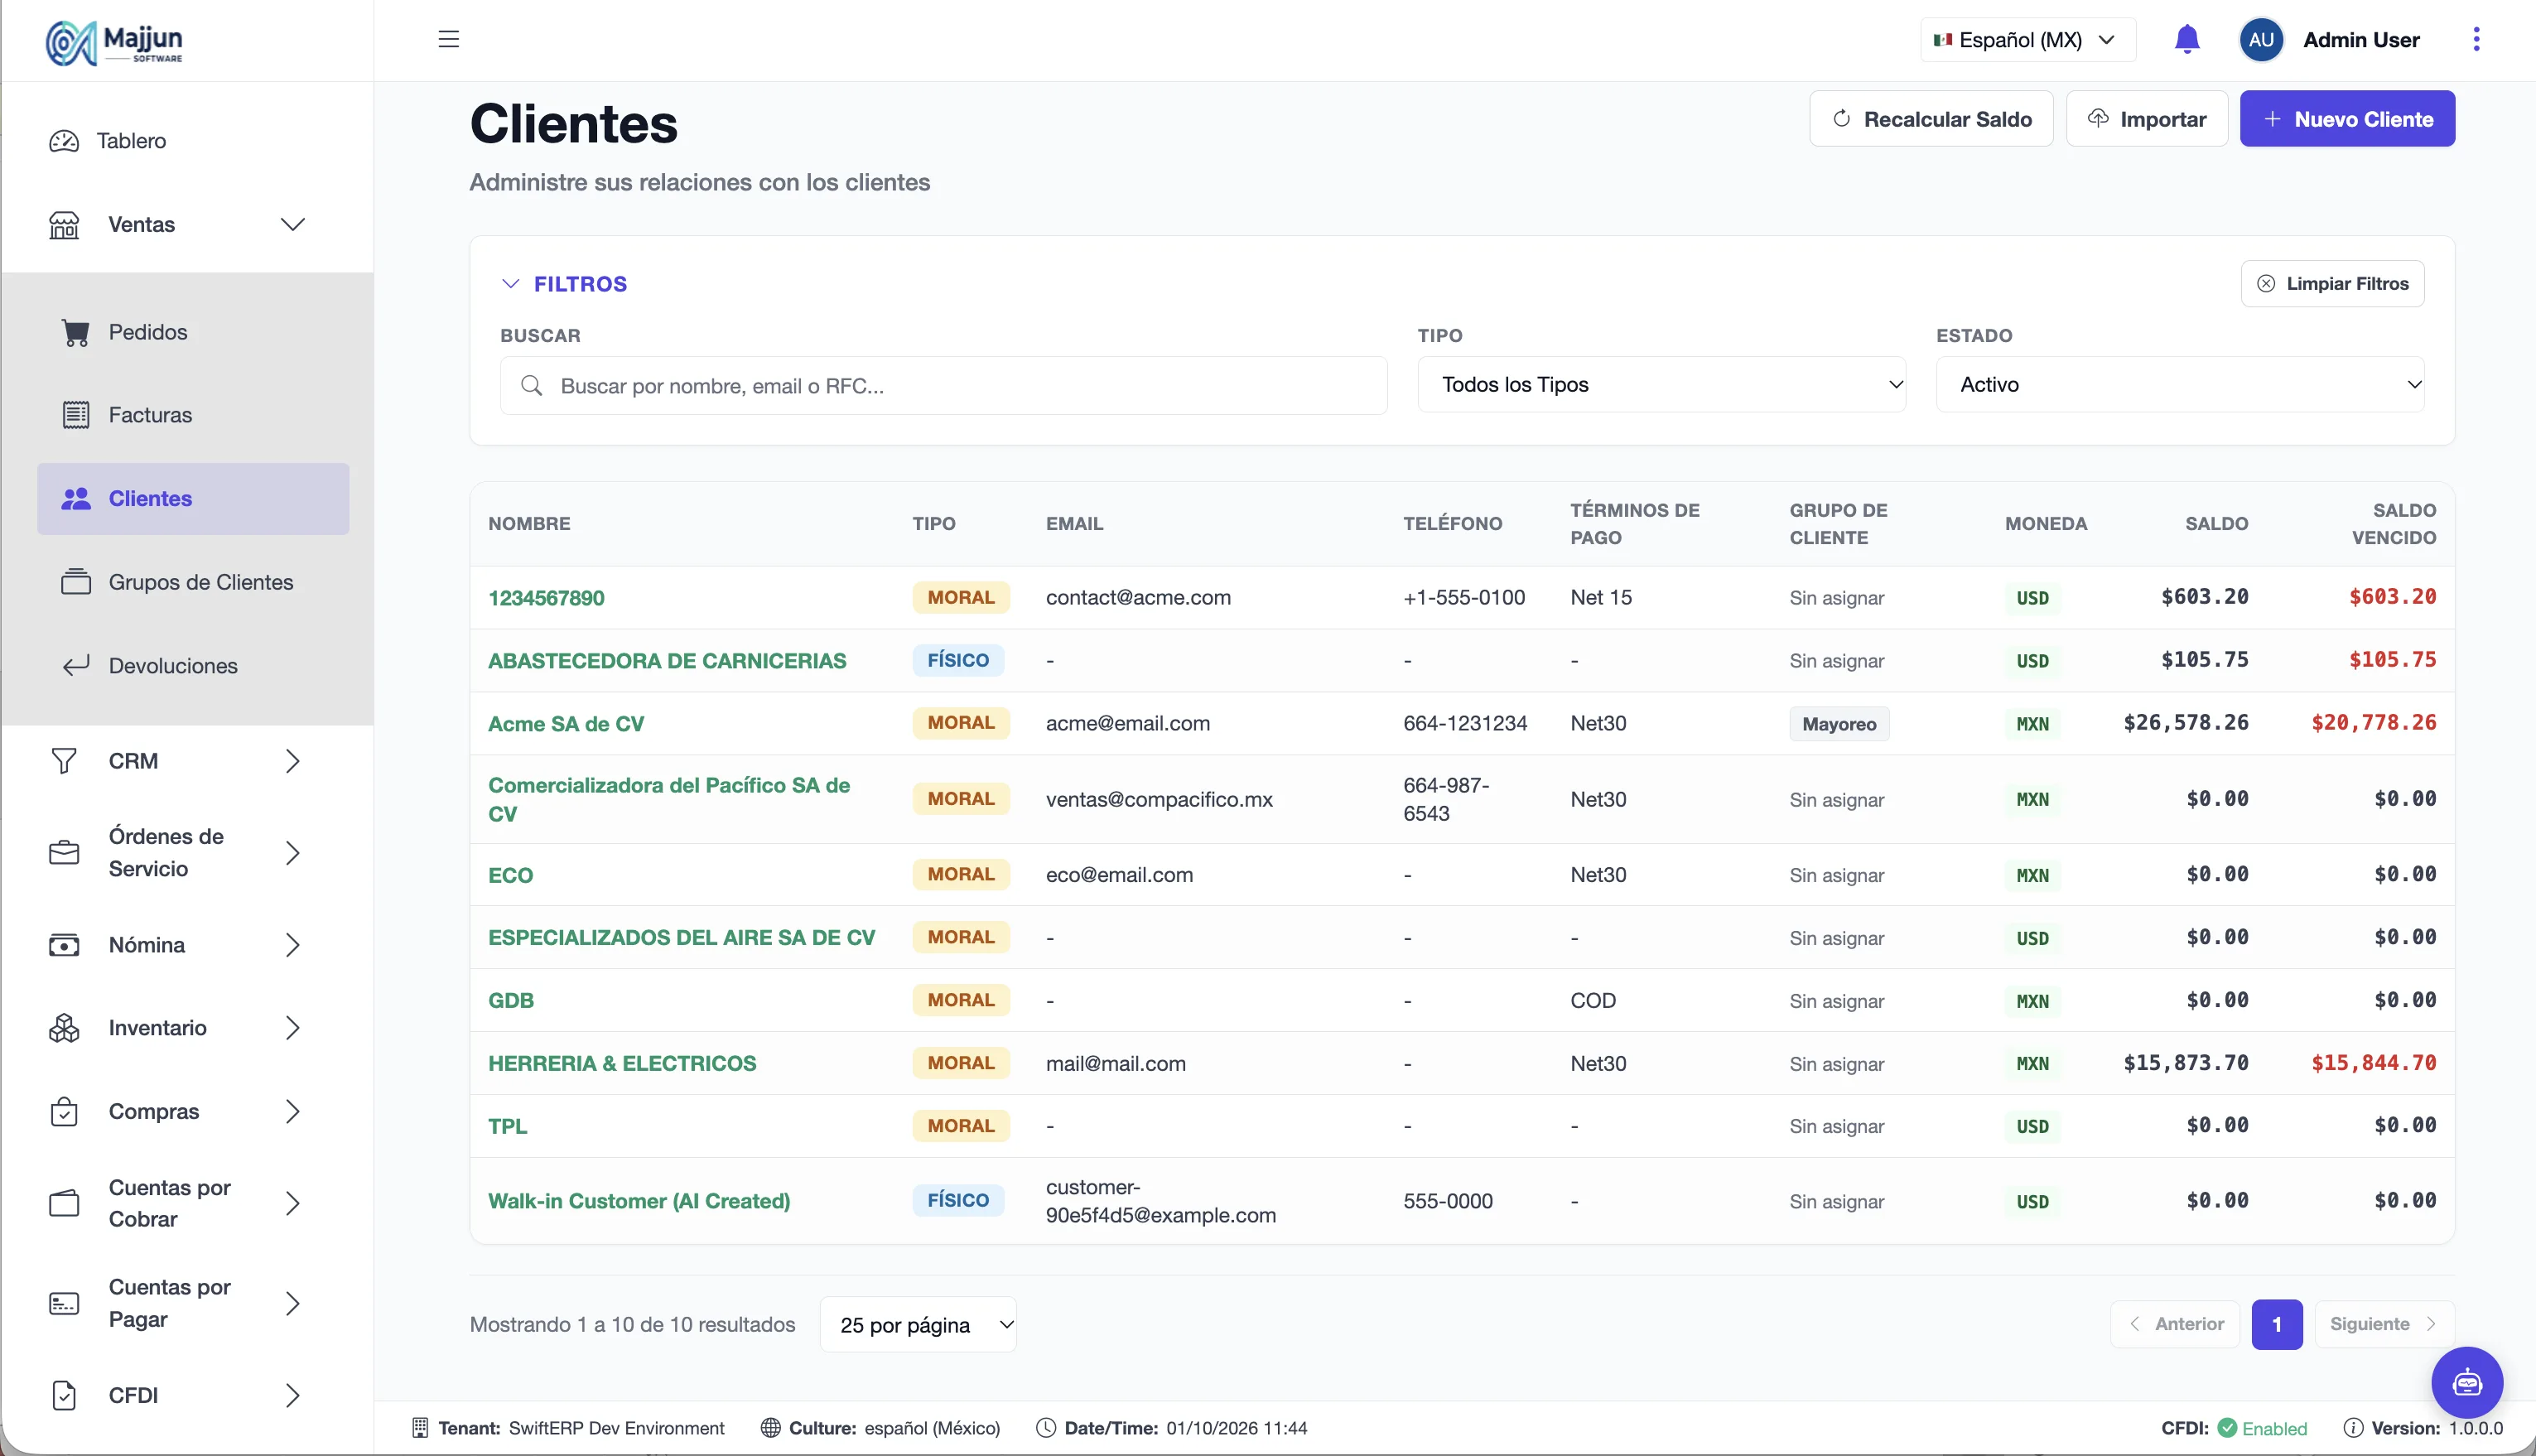This screenshot has height=1456, width=2536.
Task: Open the Todos los Tipos dropdown
Action: [1661, 384]
